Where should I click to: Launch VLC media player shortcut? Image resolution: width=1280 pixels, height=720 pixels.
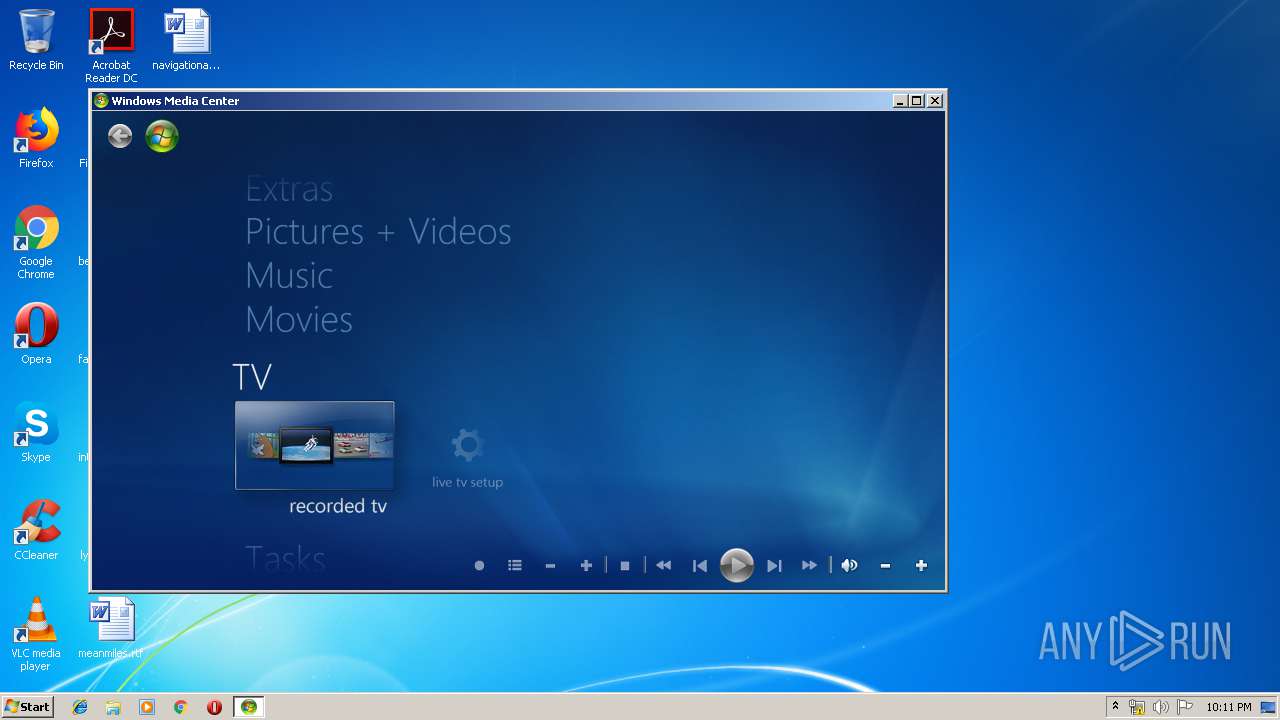click(x=36, y=634)
